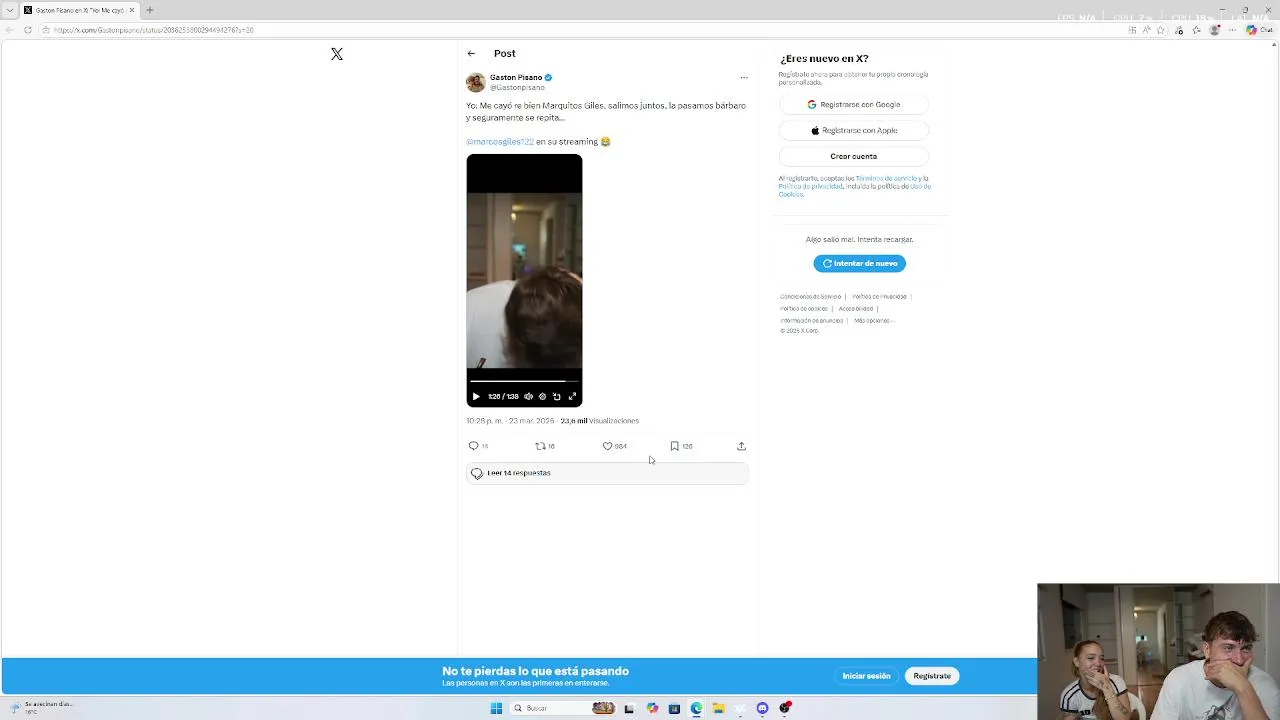The image size is (1280, 720).
Task: Open 'Leer 14 respuestas'
Action: 607,473
